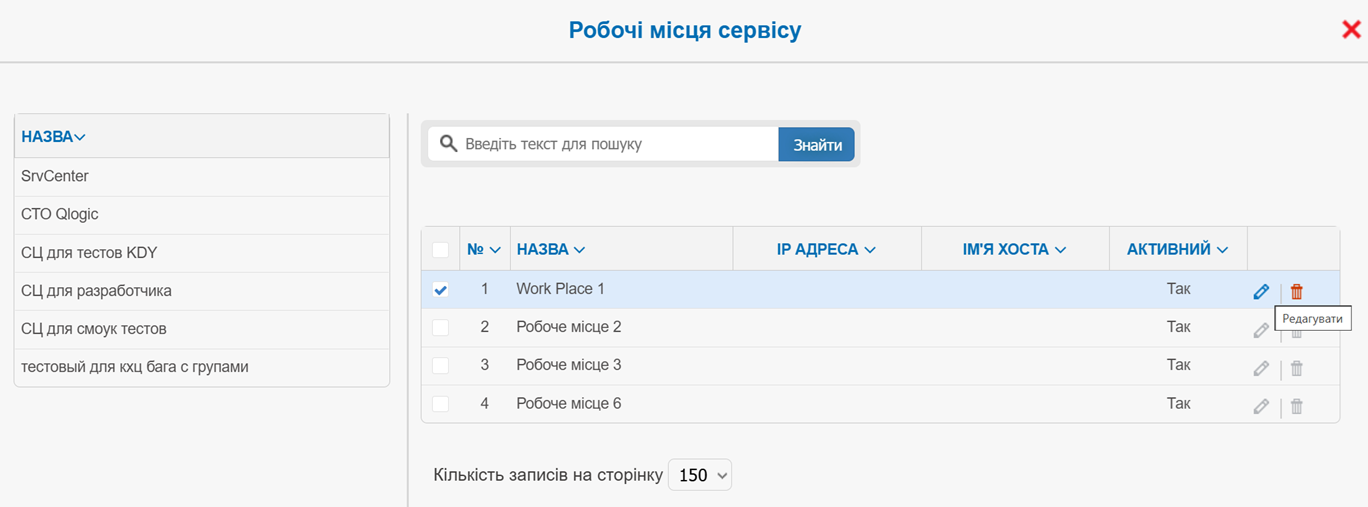Check the Робоче місце 2 checkbox
This screenshot has height=507, width=1368.
441,327
